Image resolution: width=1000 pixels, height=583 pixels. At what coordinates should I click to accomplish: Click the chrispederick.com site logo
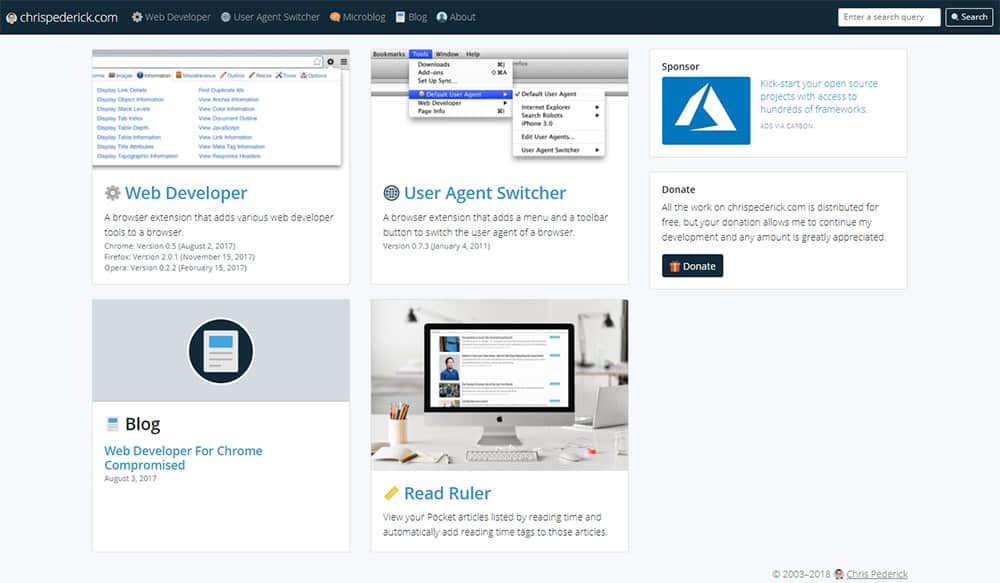point(62,17)
